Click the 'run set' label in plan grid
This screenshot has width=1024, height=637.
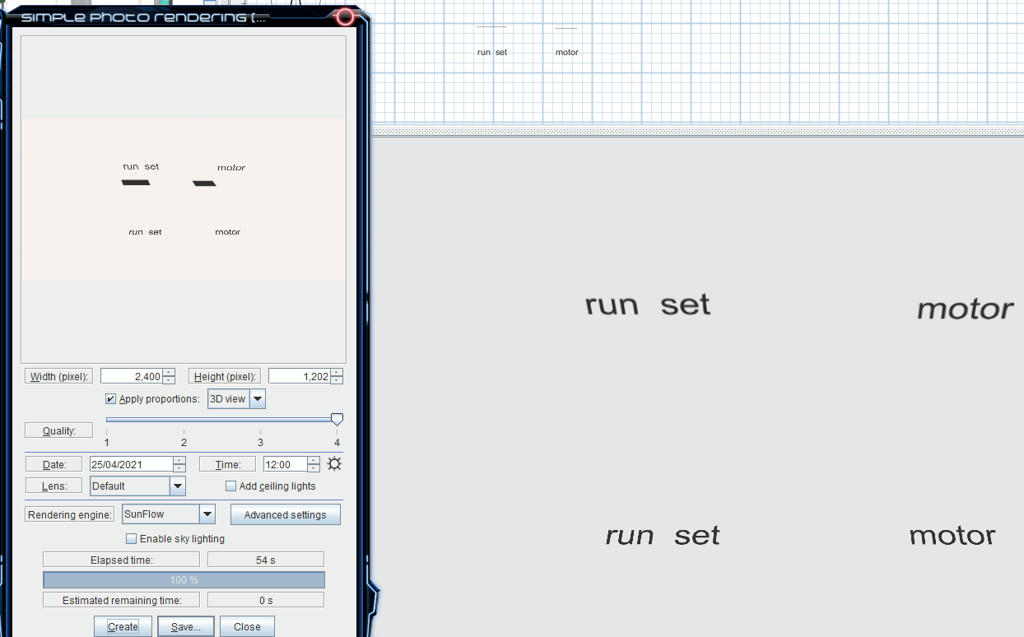point(492,52)
